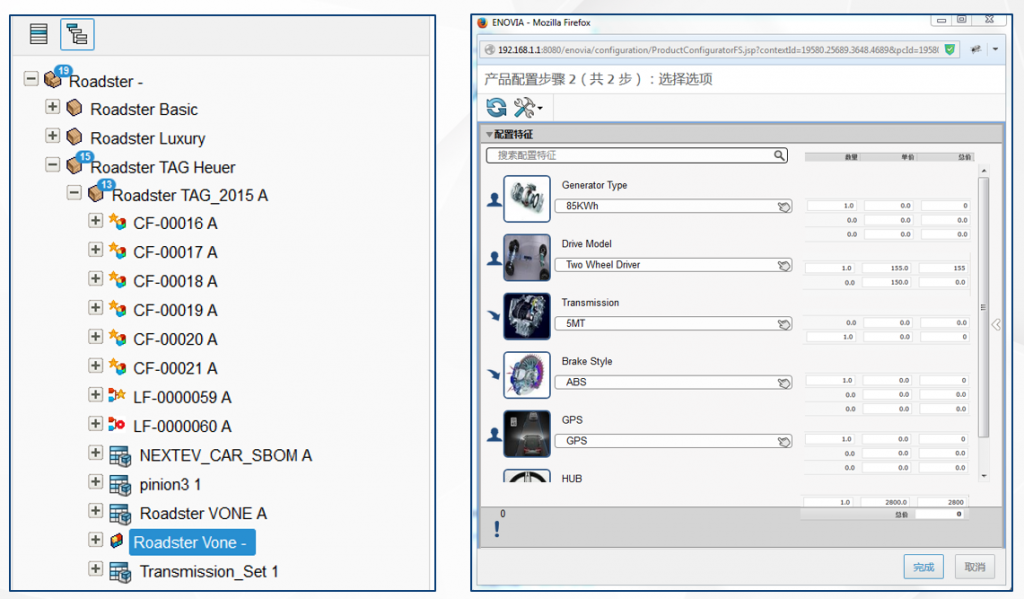1024x599 pixels.
Task: Open the wrench tools dropdown icon
Action: pyautogui.click(x=526, y=108)
